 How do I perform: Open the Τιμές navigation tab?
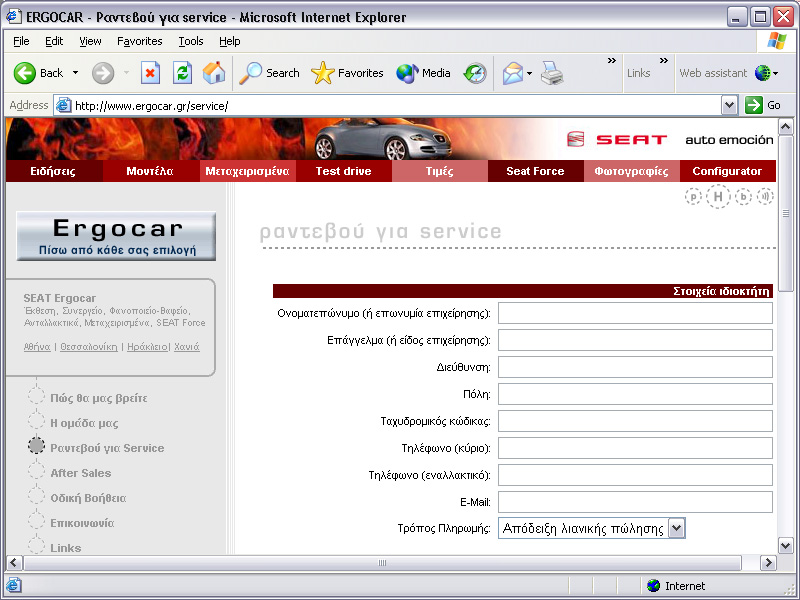(440, 171)
